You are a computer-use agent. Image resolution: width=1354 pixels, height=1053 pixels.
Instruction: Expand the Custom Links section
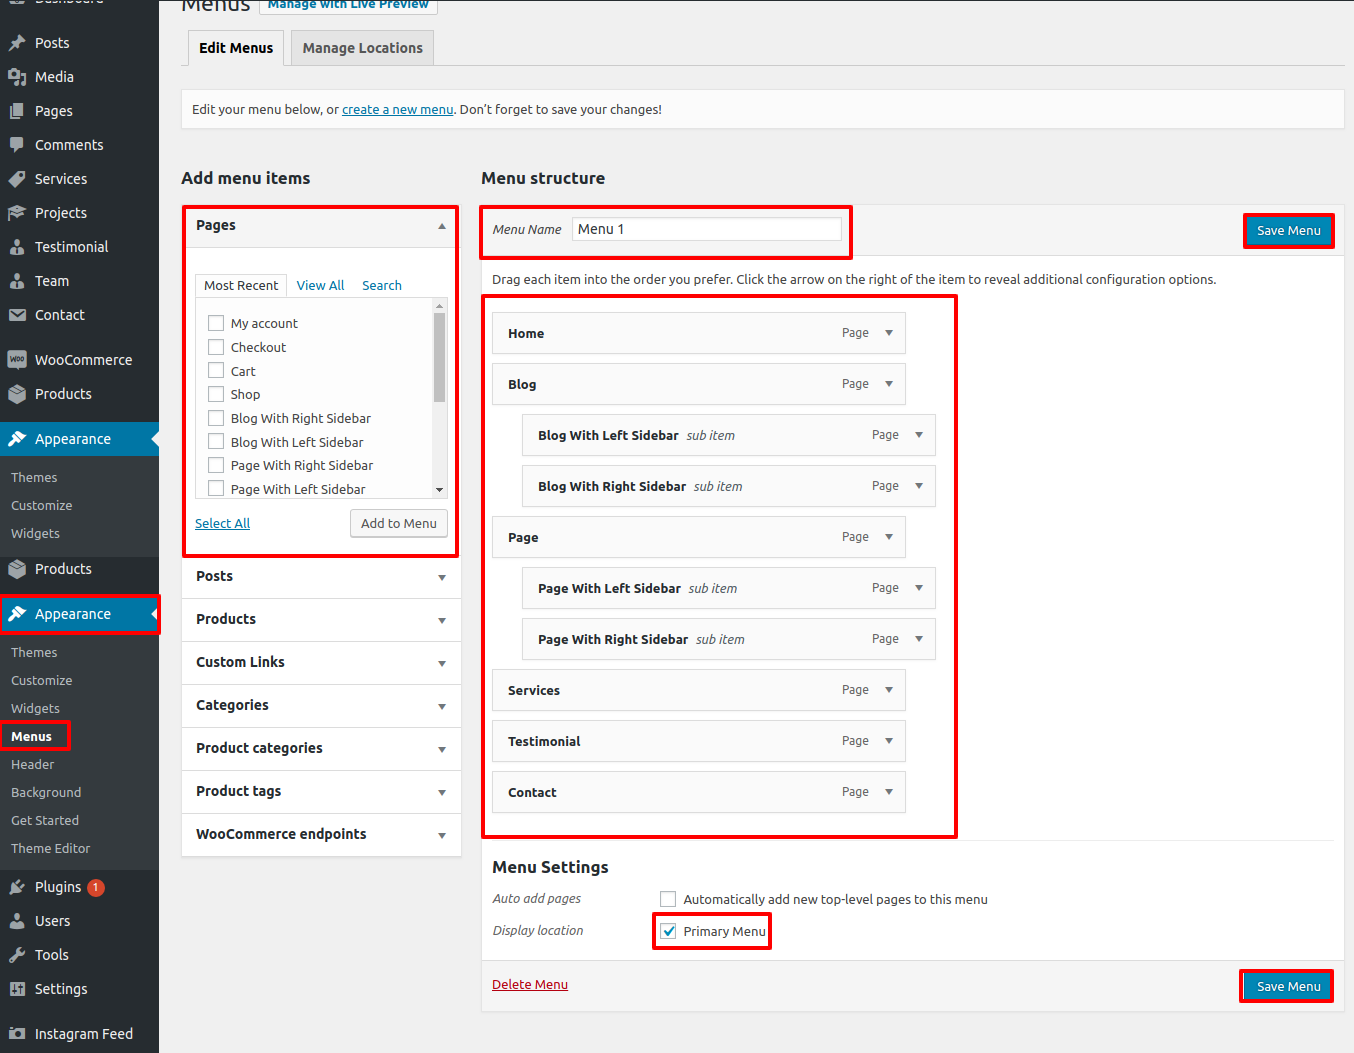[441, 663]
